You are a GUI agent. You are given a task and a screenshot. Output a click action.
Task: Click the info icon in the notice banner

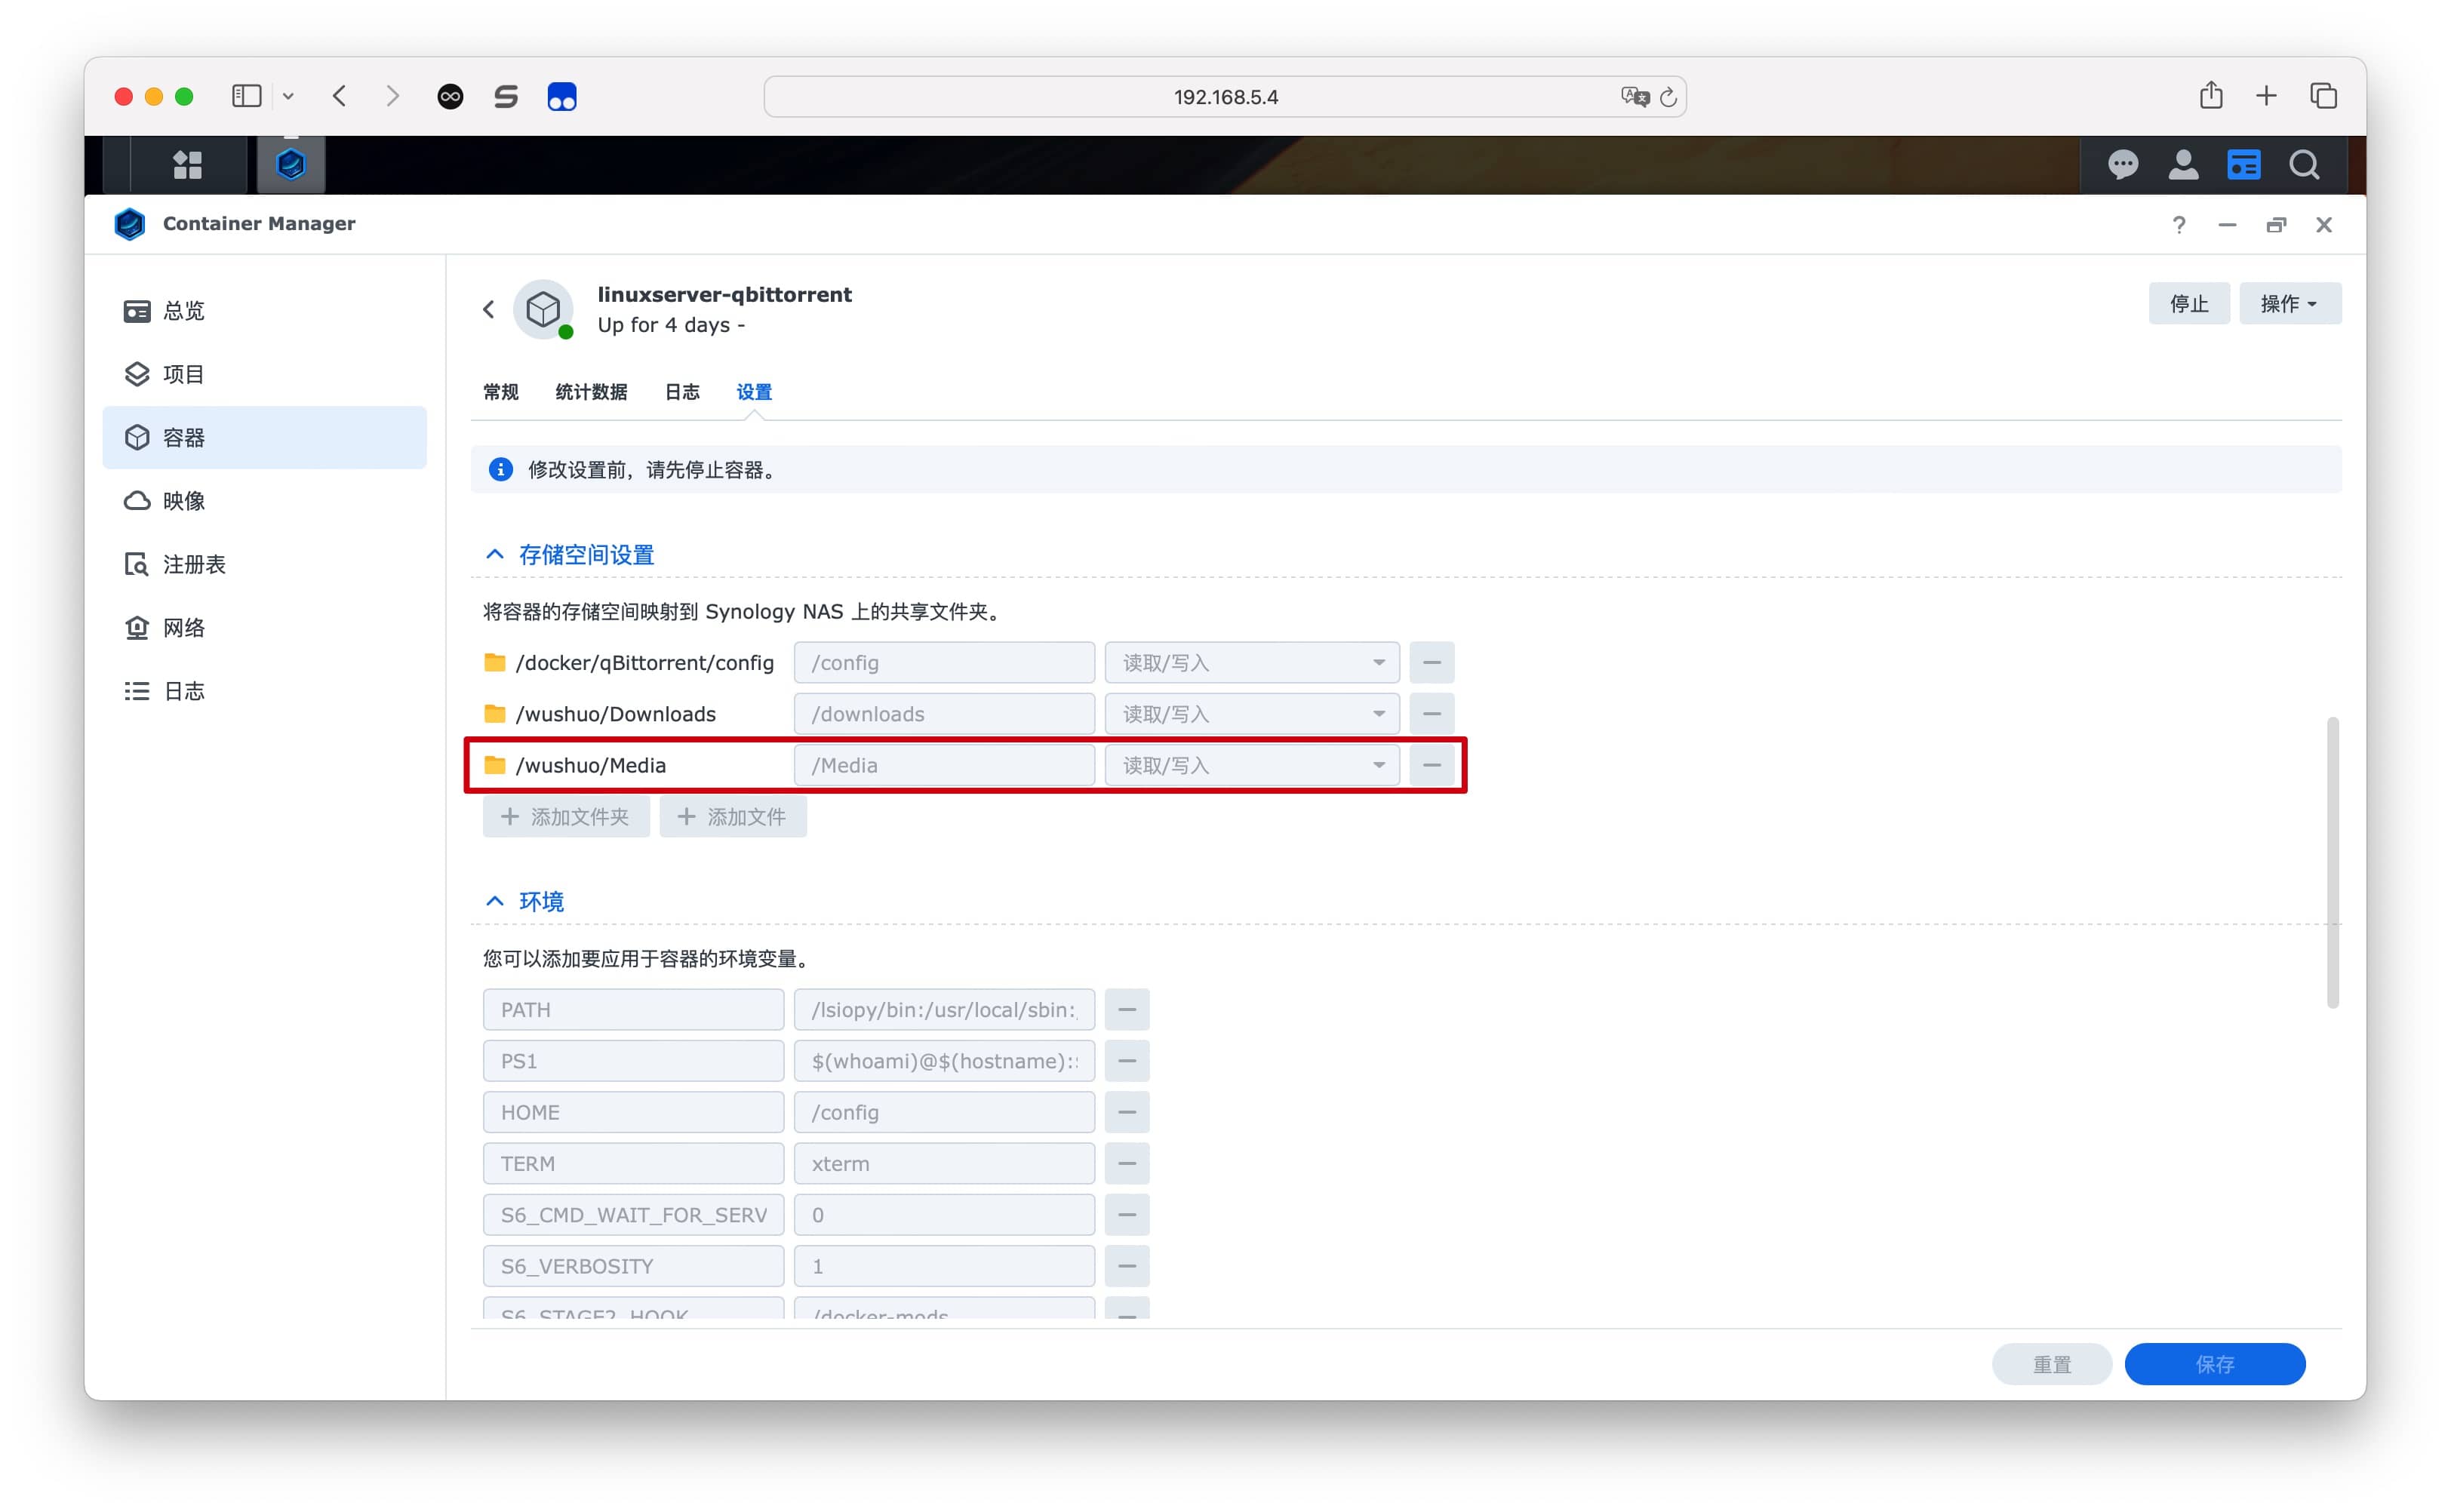500,469
